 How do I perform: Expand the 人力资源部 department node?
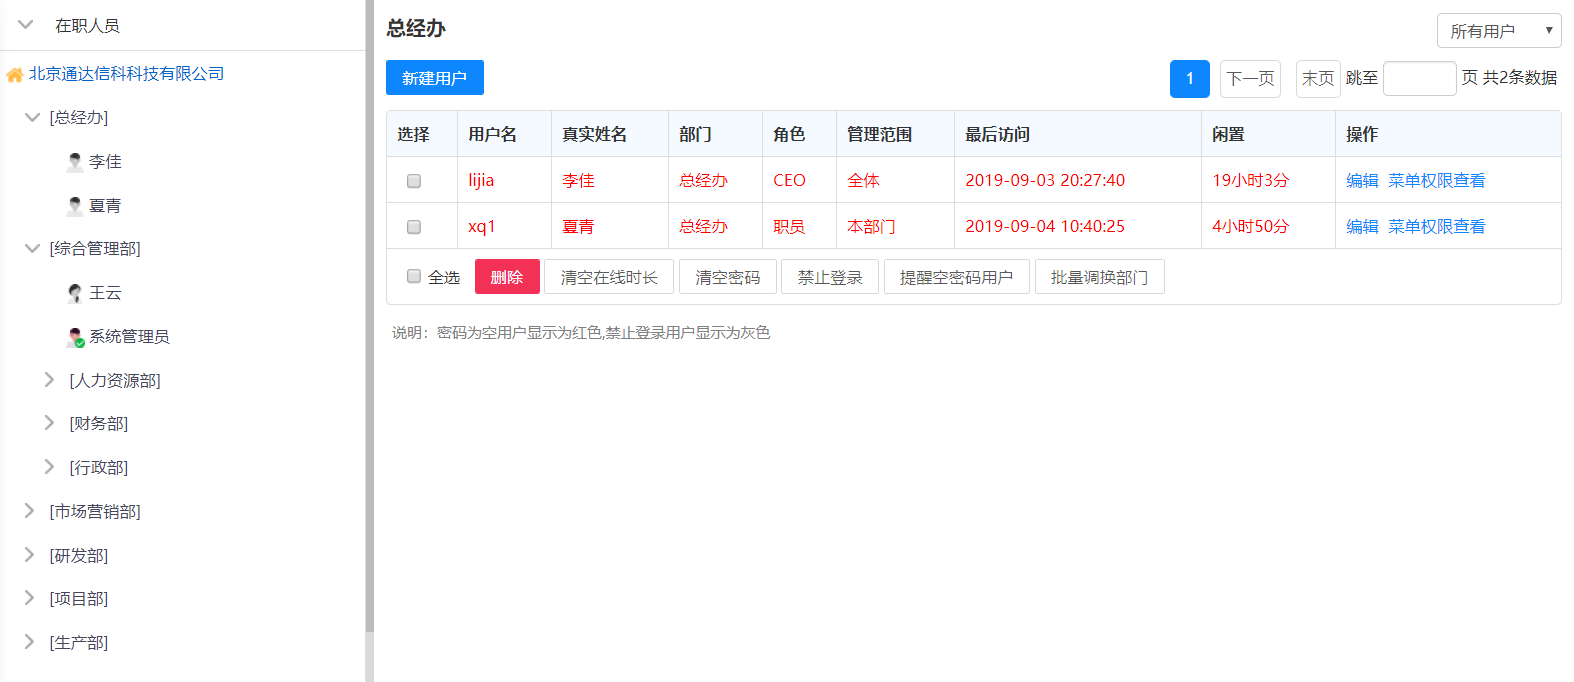pyautogui.click(x=49, y=380)
